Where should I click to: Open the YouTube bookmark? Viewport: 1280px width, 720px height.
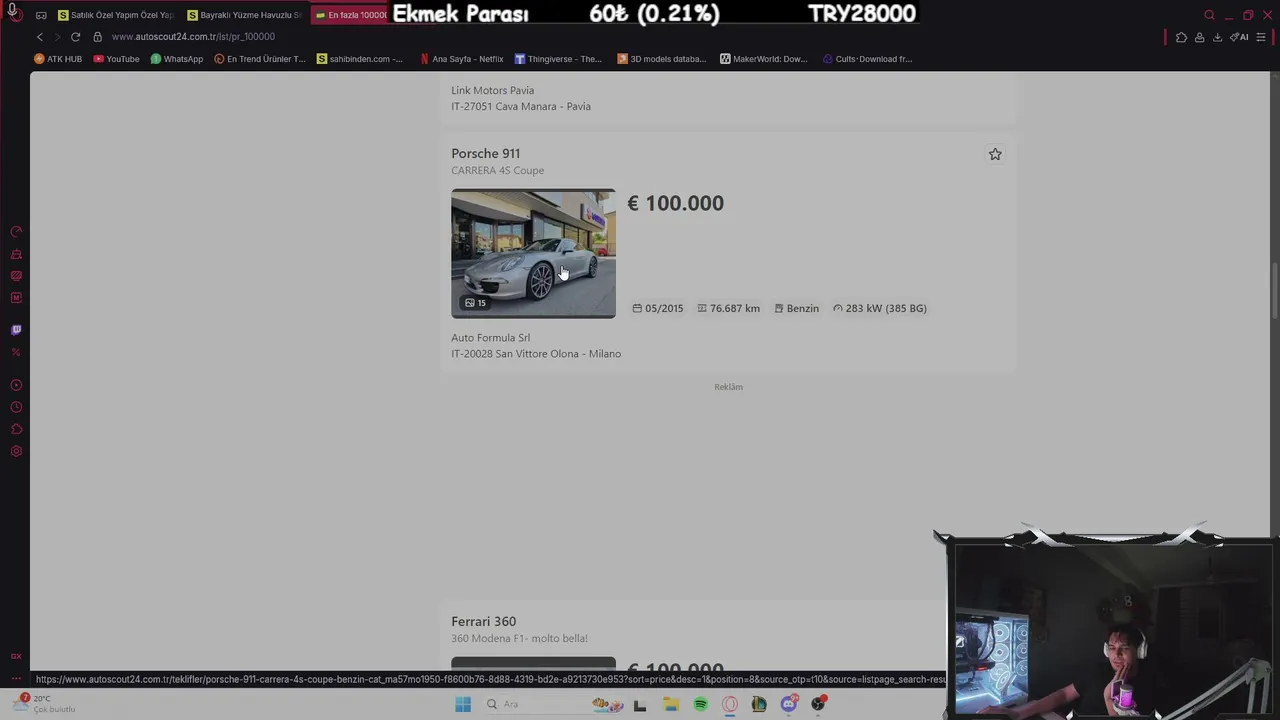[116, 59]
